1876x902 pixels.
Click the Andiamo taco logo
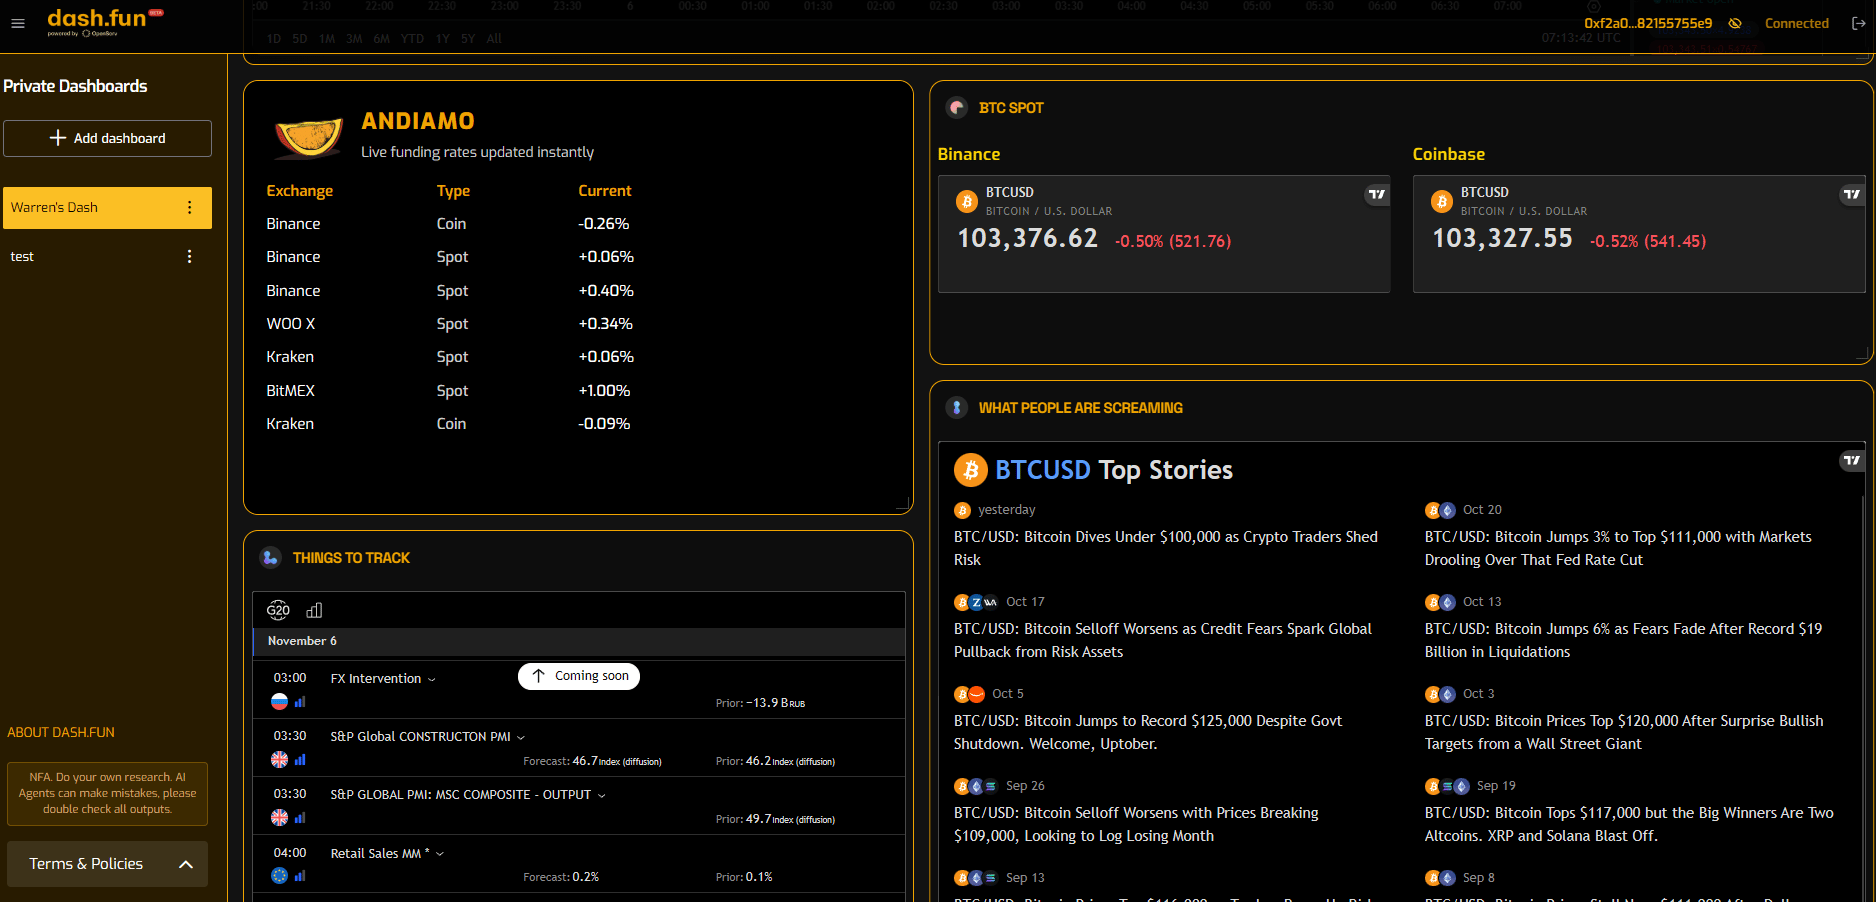[x=308, y=137]
